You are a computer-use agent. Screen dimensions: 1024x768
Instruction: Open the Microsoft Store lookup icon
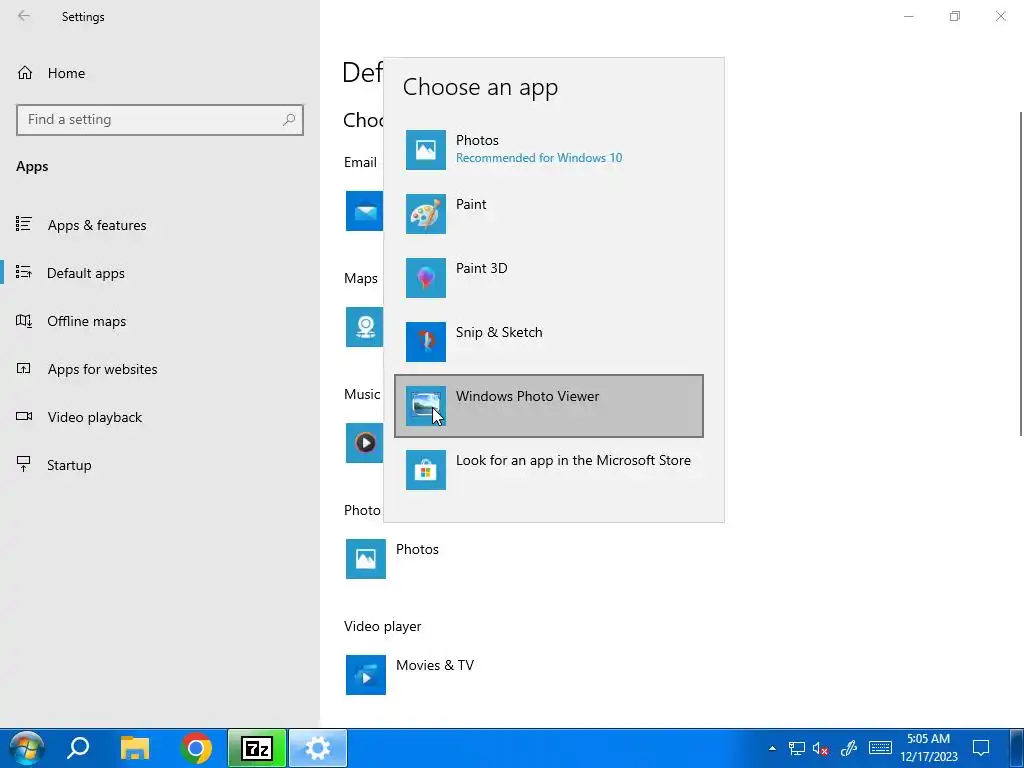click(x=426, y=470)
